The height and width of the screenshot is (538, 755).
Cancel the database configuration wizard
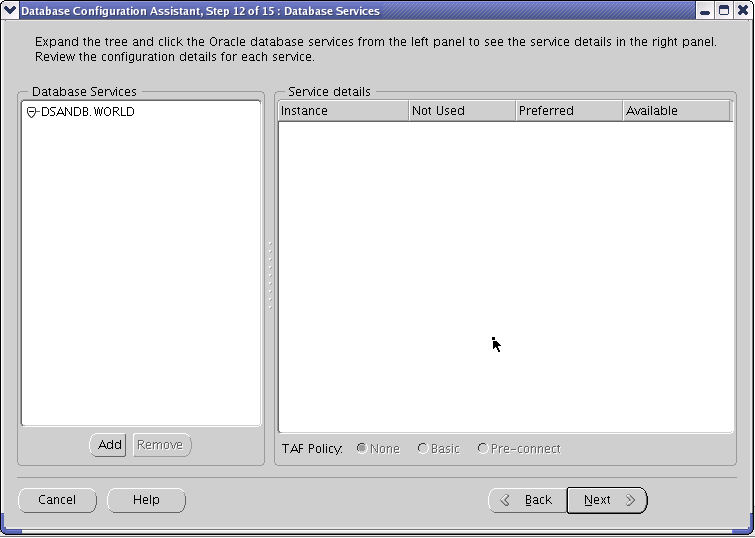point(57,500)
